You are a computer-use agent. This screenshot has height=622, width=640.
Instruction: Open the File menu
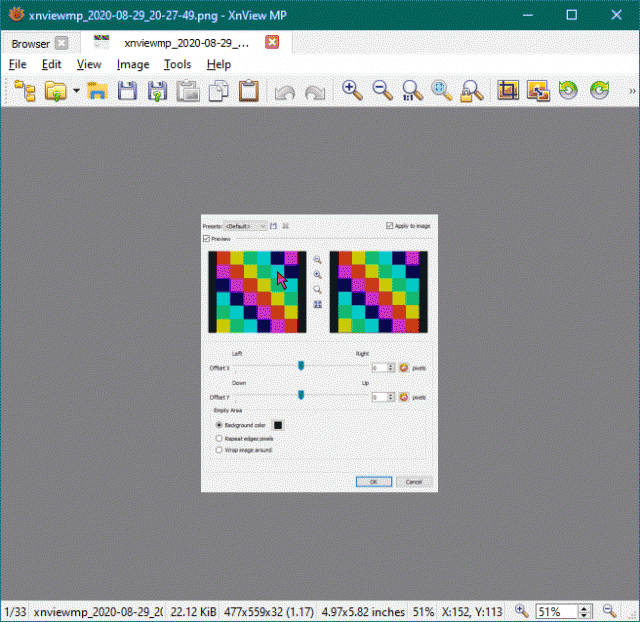coord(18,64)
